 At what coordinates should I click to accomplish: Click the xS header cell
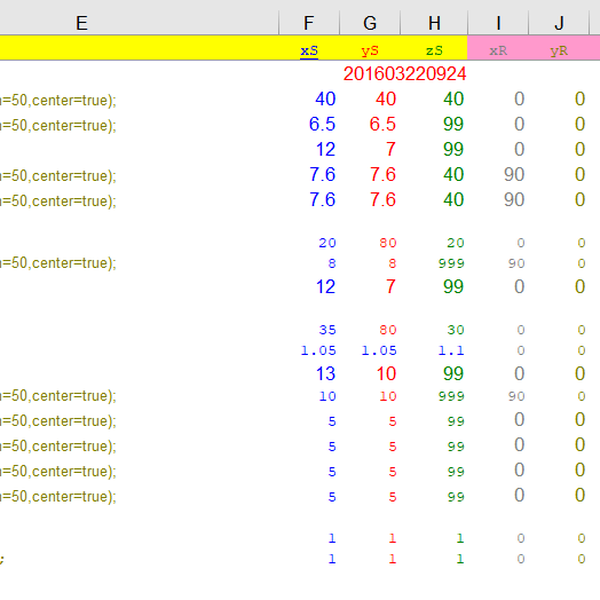coord(309,49)
